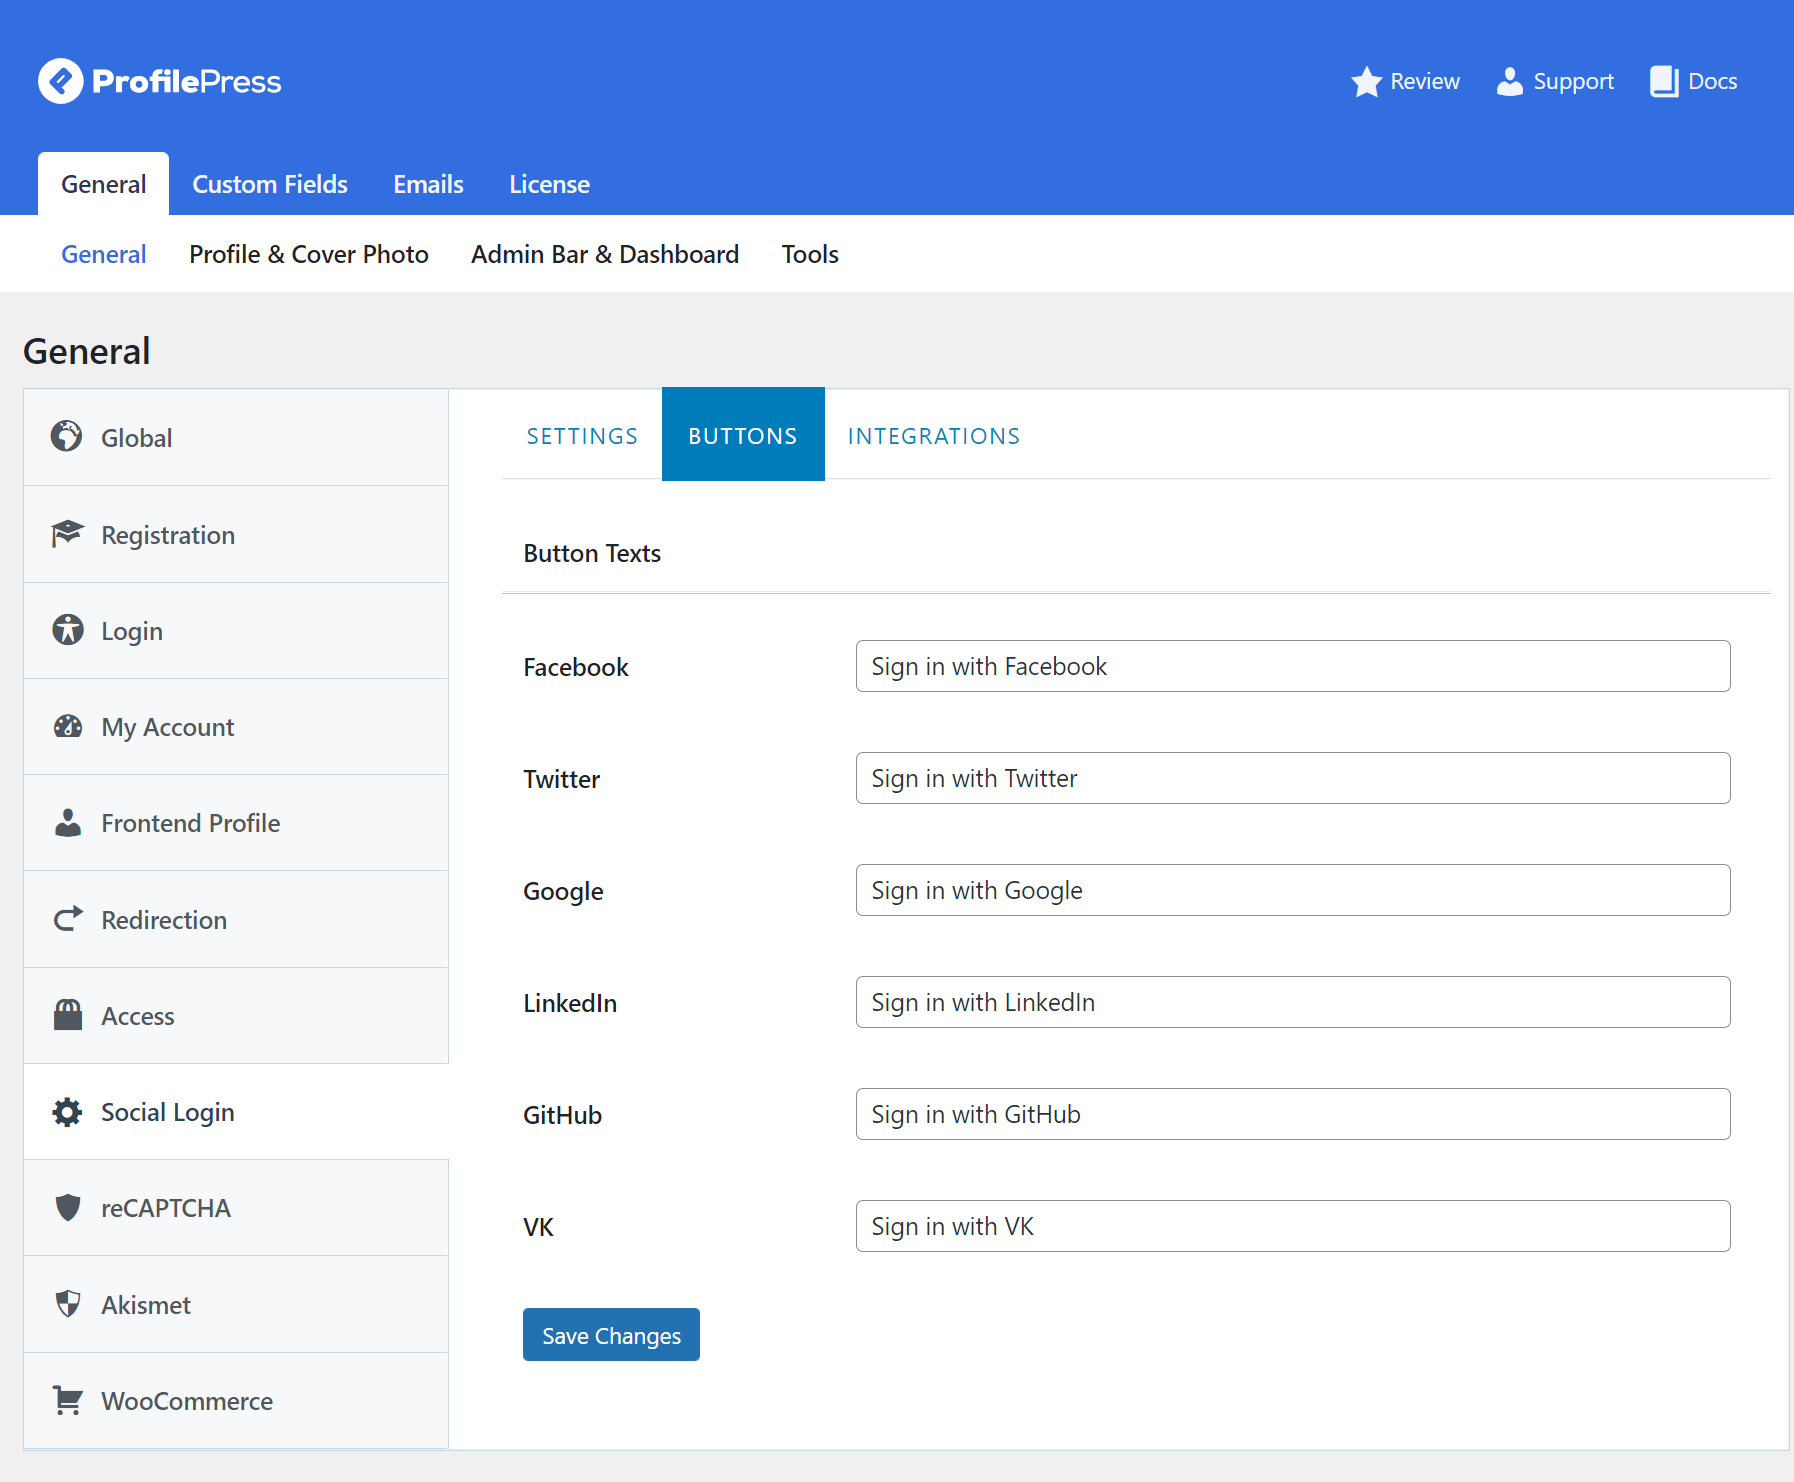Open the Custom Fields tab
Viewport: 1794px width, 1482px height.
pyautogui.click(x=270, y=184)
